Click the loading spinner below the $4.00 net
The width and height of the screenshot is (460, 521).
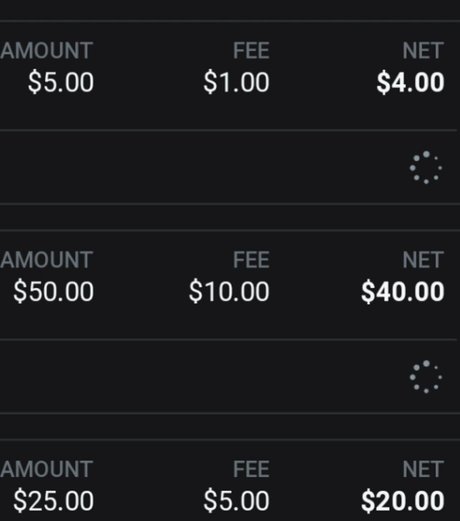426,167
